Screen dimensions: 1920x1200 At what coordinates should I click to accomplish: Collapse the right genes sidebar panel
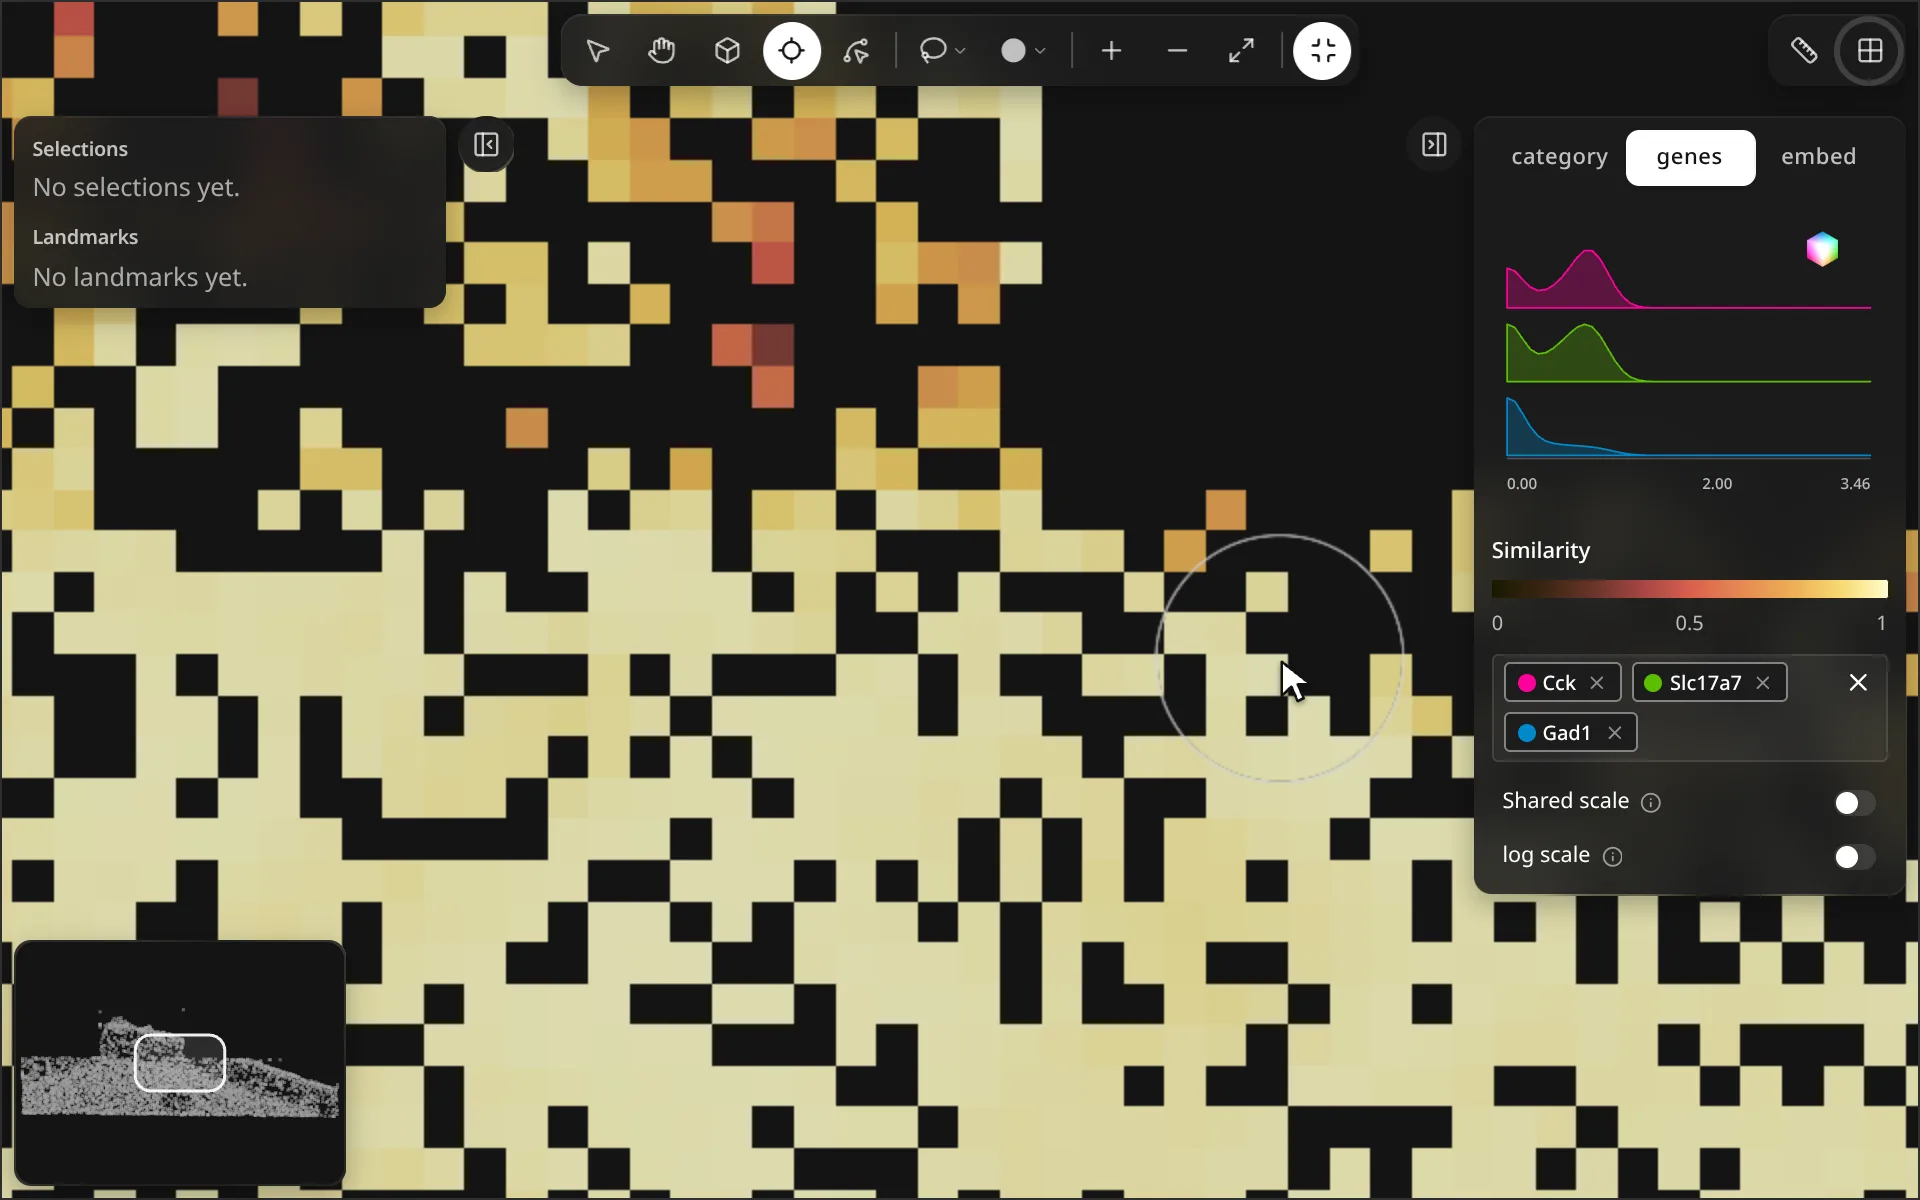point(1434,145)
